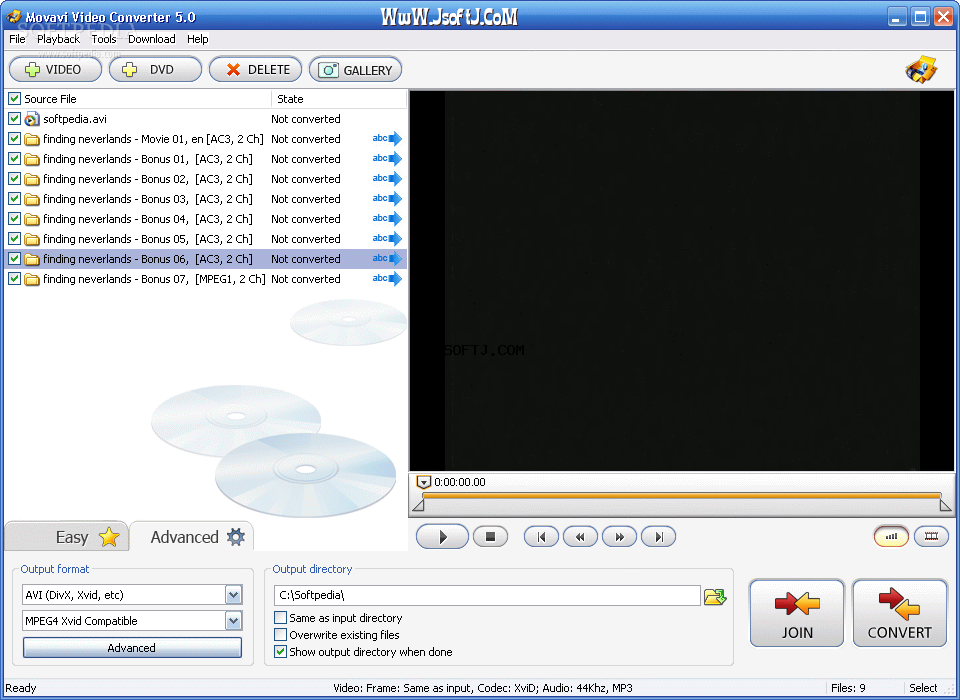The width and height of the screenshot is (960, 700).
Task: Expand the AVI (DivX, Xvid, etc) format dropdown
Action: tap(233, 594)
